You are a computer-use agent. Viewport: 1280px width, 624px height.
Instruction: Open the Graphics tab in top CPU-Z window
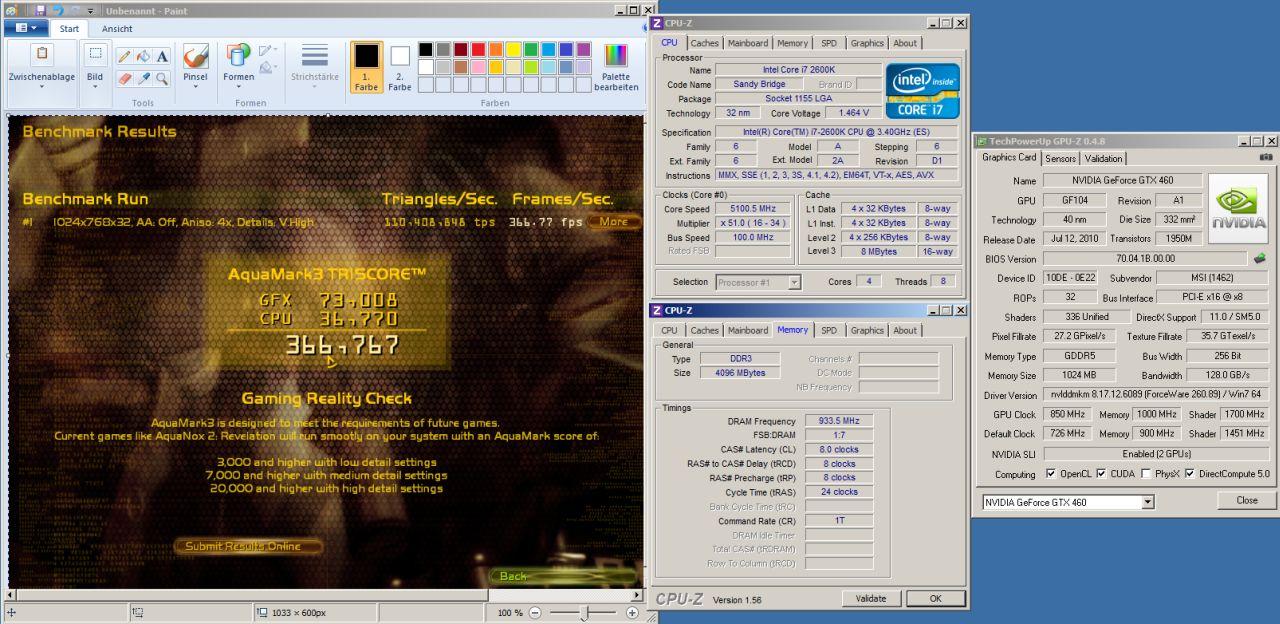coord(867,43)
